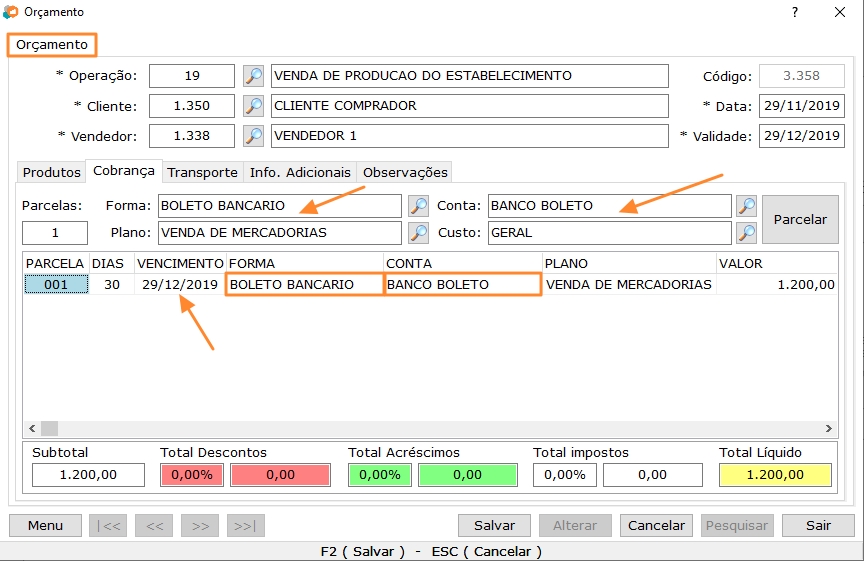Open cost center lookup beside GERAL field
This screenshot has width=864, height=561.
click(x=746, y=233)
